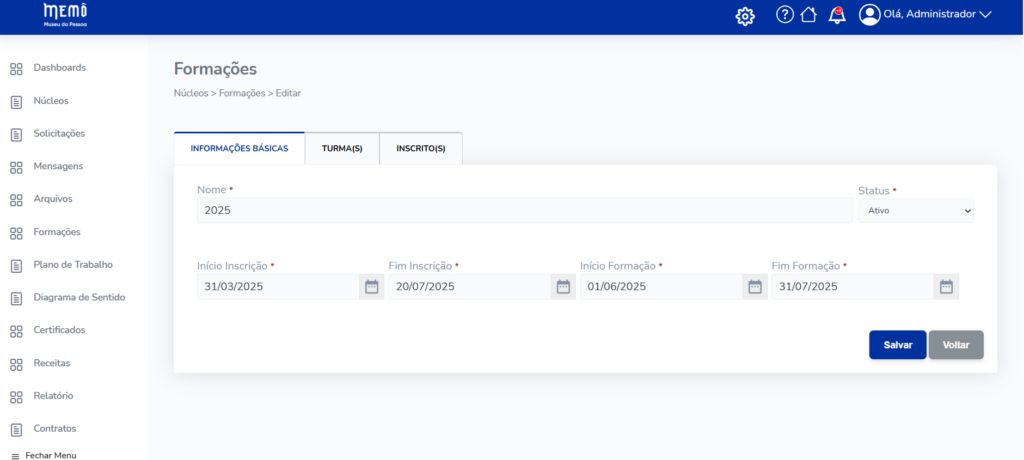1024x460 pixels.
Task: Expand the Olá, Administrador user menu
Action: 937,15
